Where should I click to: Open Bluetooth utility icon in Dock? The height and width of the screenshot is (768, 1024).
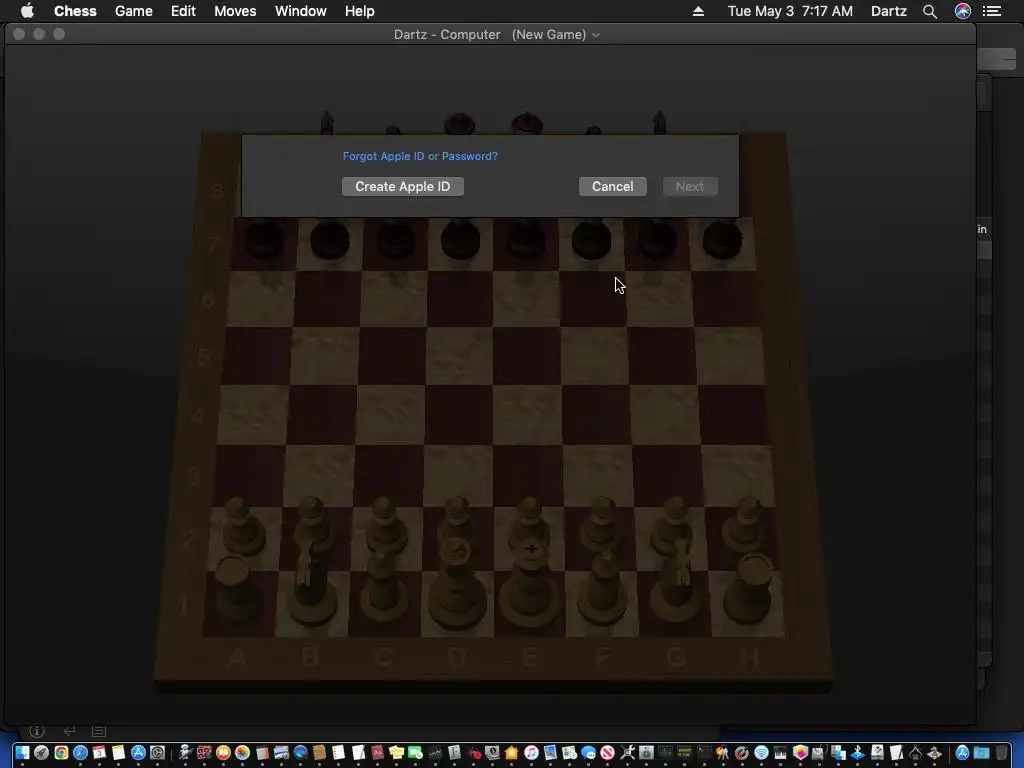coord(857,752)
